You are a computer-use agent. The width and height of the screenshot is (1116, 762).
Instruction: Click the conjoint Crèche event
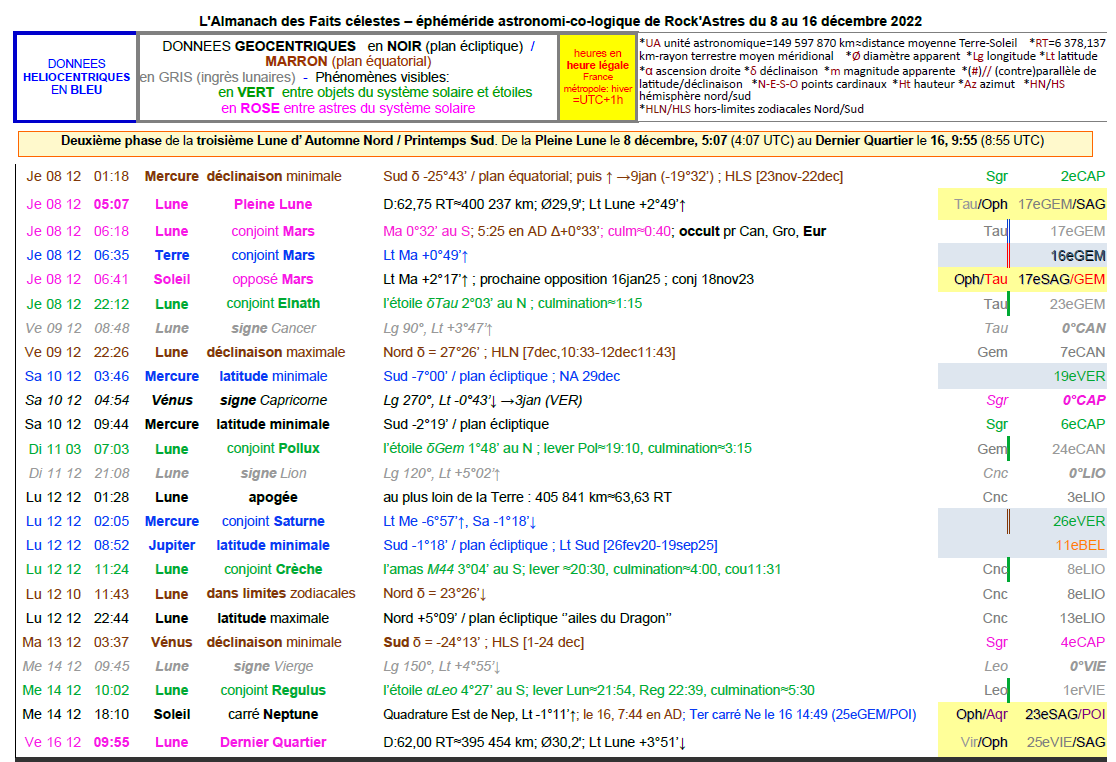[x=273, y=569]
